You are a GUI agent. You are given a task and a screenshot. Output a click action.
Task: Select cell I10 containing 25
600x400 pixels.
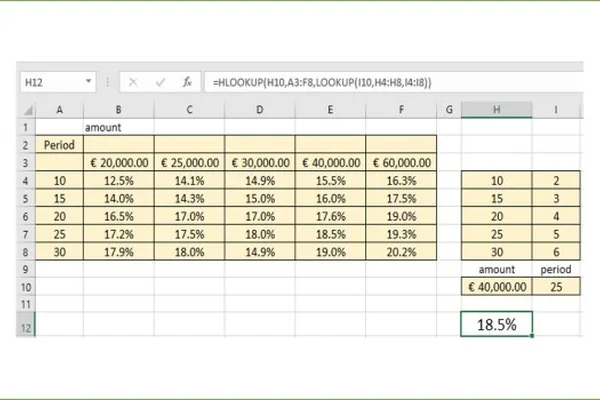(x=556, y=287)
